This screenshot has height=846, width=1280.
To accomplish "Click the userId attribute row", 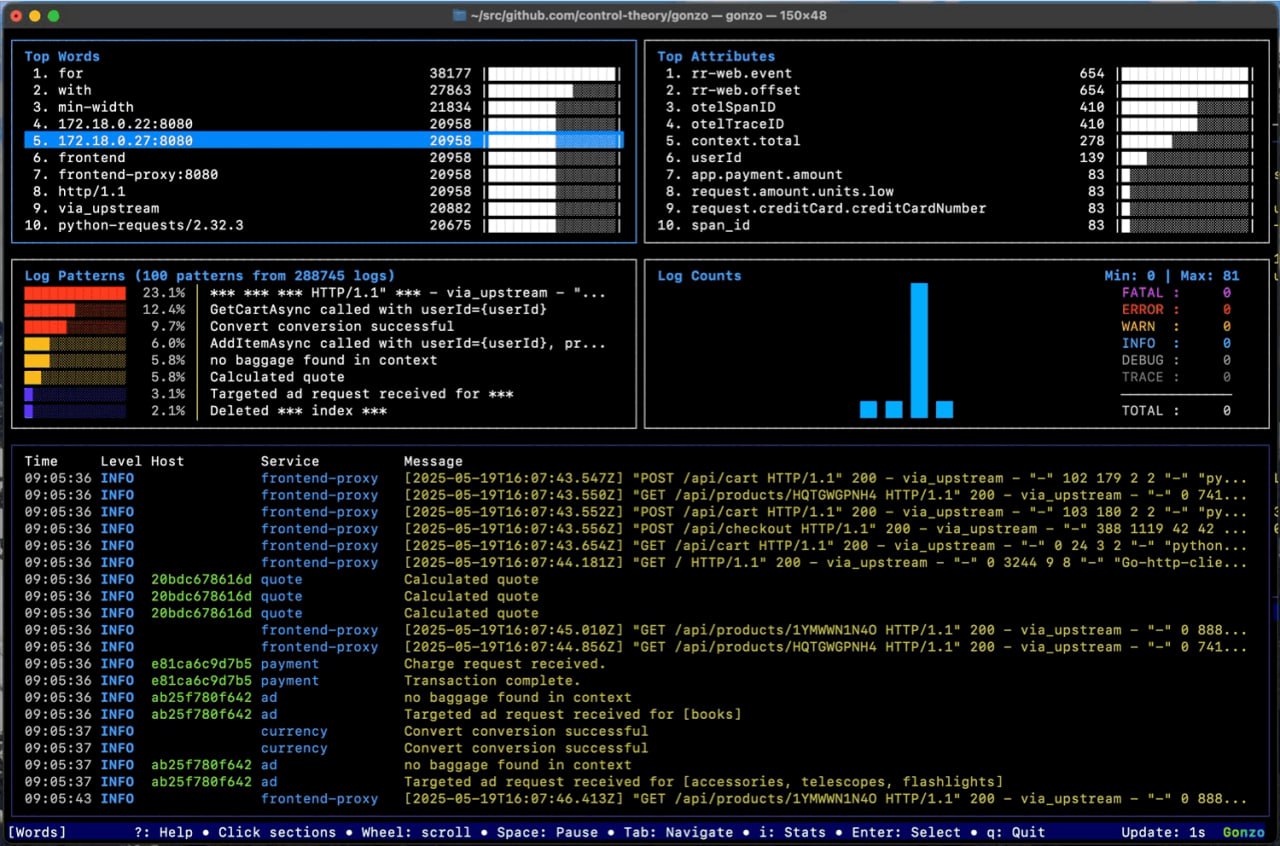I will pyautogui.click(x=716, y=158).
